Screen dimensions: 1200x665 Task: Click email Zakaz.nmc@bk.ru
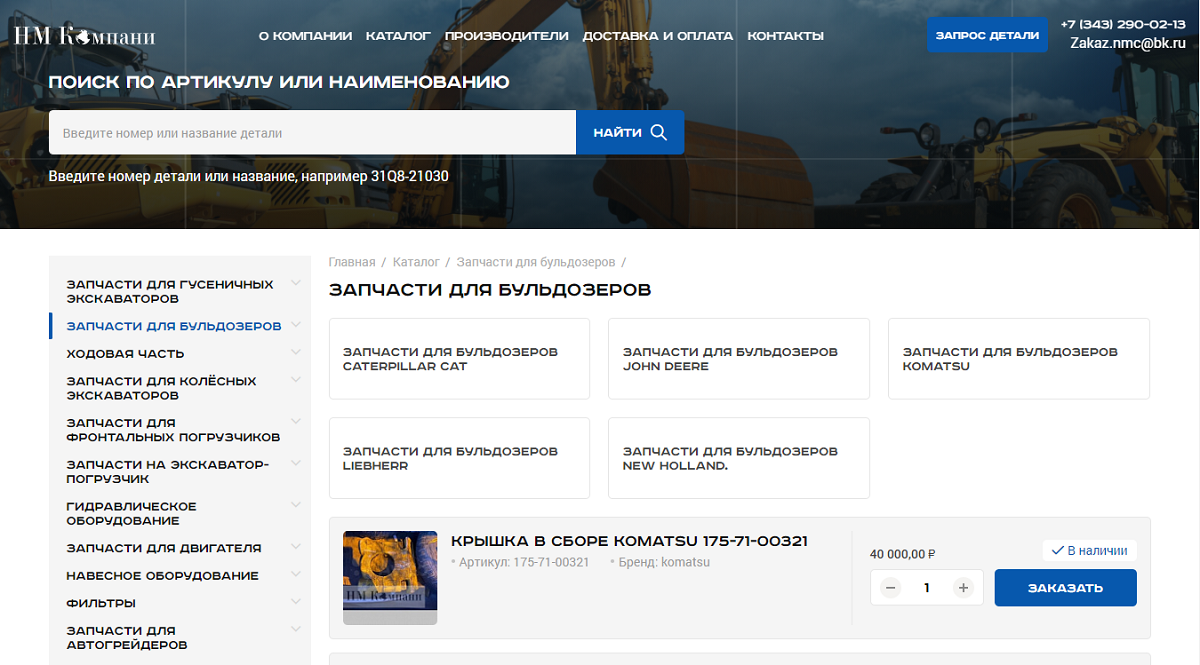pos(1128,43)
